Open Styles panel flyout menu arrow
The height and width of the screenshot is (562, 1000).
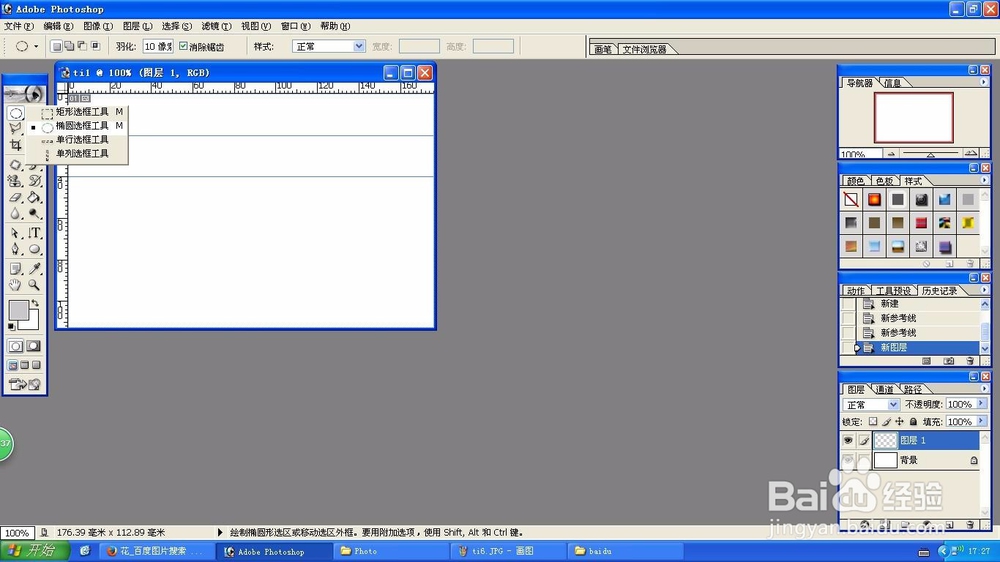[x=983, y=180]
